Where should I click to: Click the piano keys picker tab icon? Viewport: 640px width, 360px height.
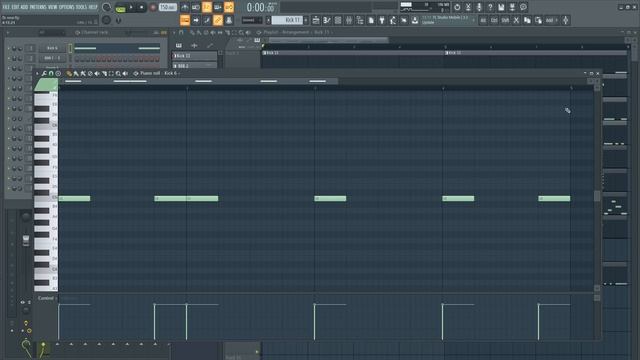(179, 45)
